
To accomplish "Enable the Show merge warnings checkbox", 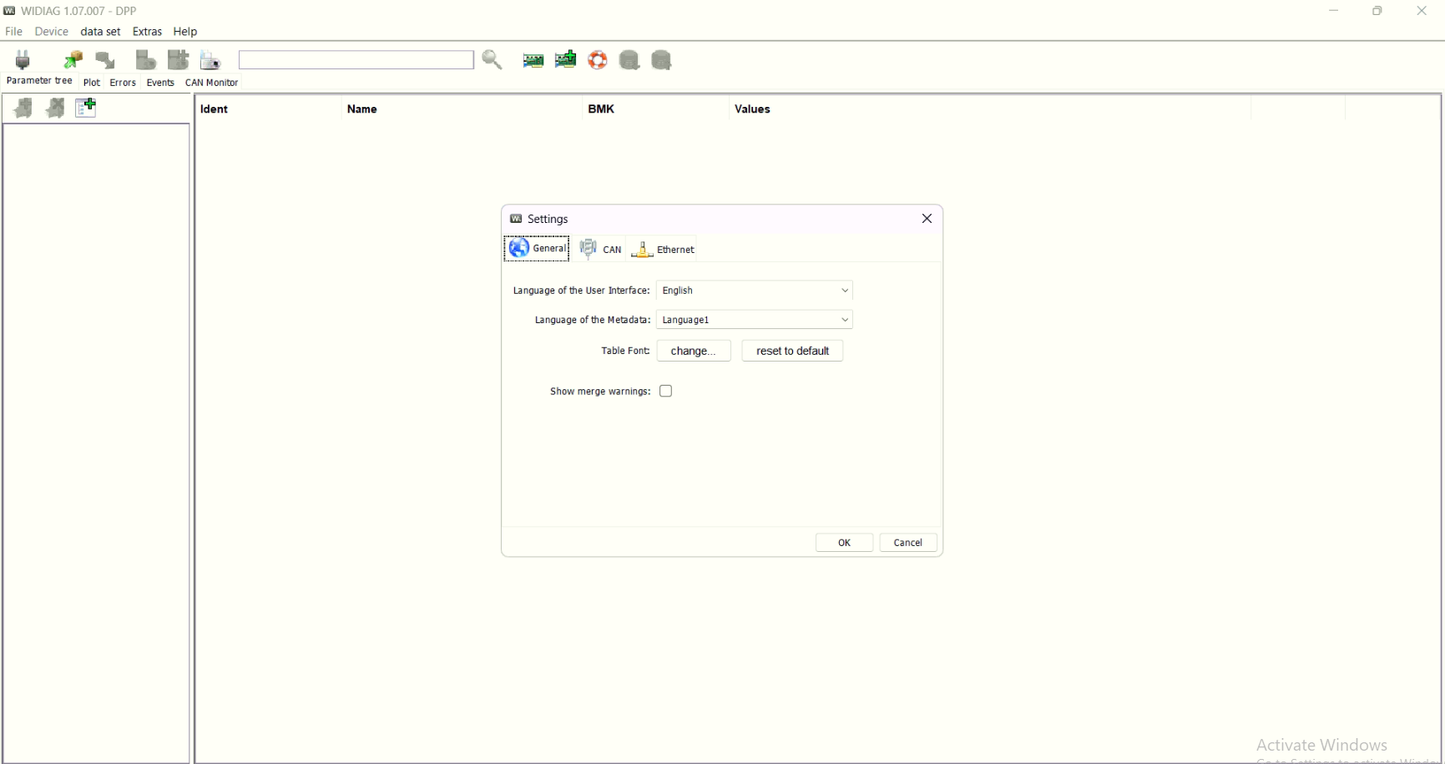I will tap(666, 391).
